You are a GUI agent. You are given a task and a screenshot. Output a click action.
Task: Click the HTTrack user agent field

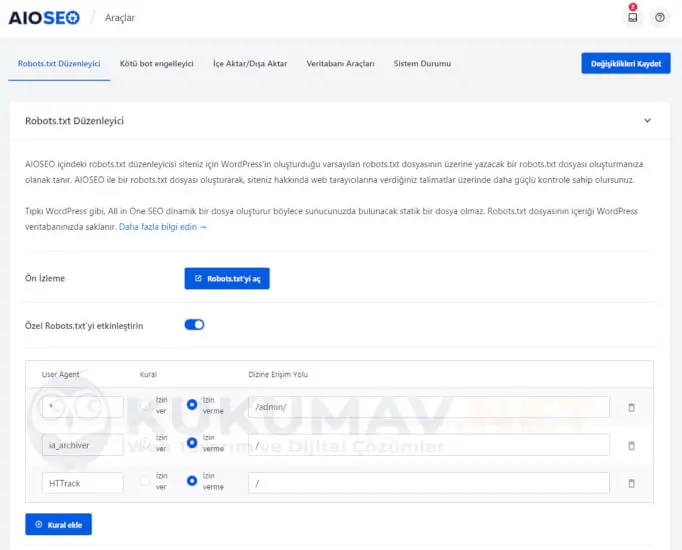[x=83, y=483]
